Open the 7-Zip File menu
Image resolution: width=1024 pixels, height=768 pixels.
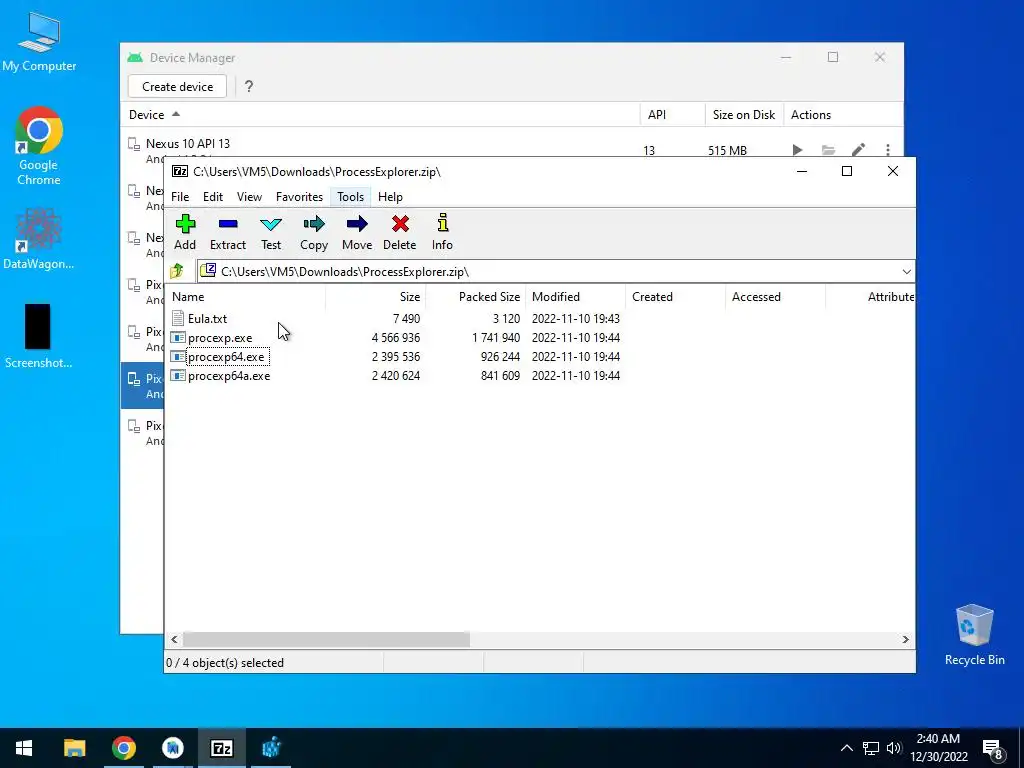[x=180, y=197]
